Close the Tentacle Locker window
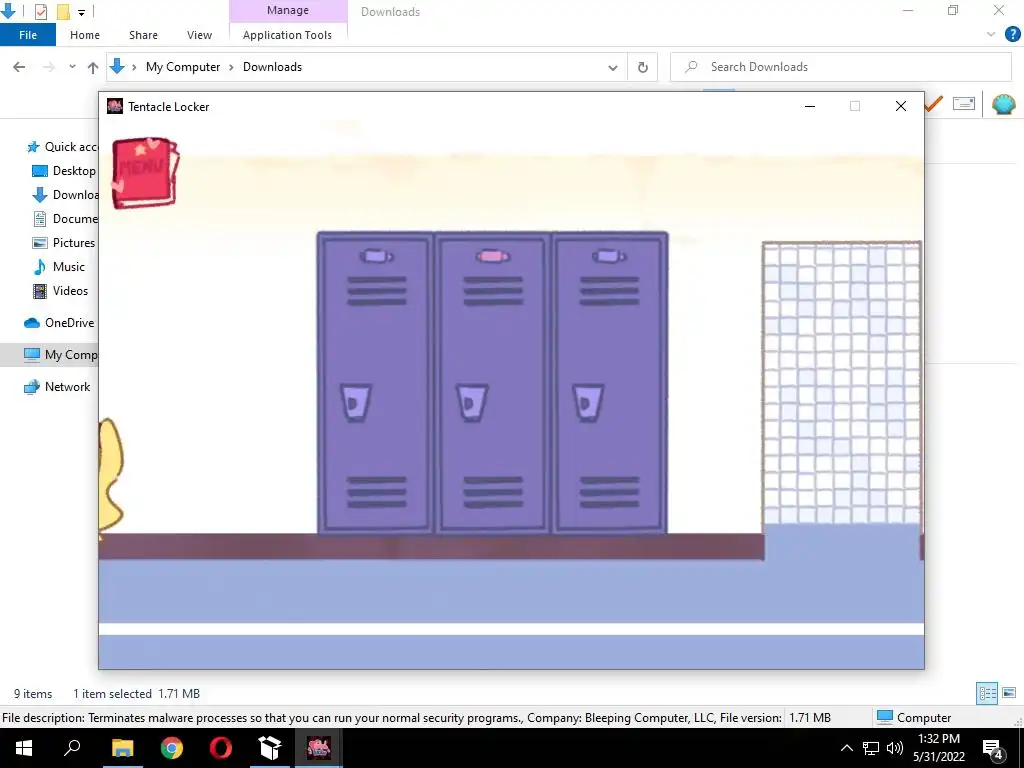Image resolution: width=1024 pixels, height=768 pixels. (x=901, y=106)
